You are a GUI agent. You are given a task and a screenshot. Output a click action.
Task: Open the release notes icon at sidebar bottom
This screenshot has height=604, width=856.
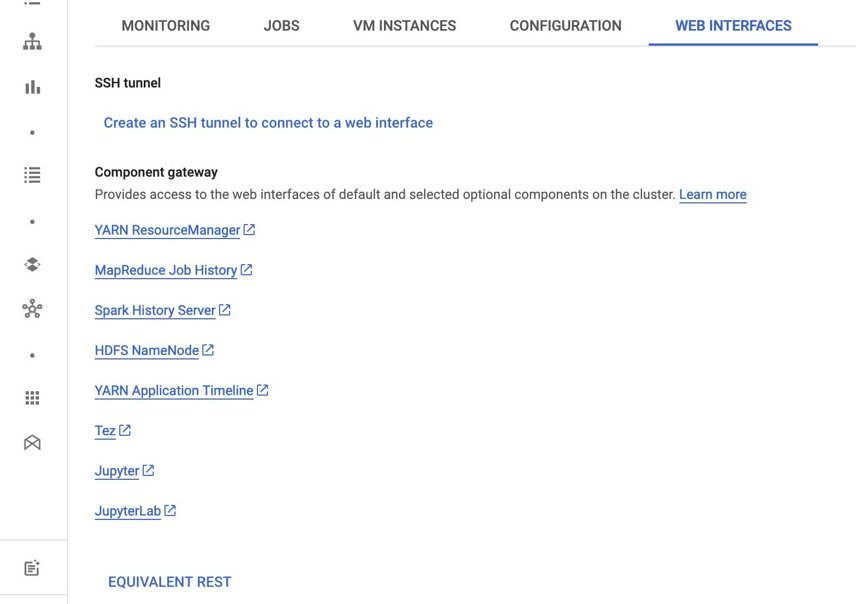32,567
